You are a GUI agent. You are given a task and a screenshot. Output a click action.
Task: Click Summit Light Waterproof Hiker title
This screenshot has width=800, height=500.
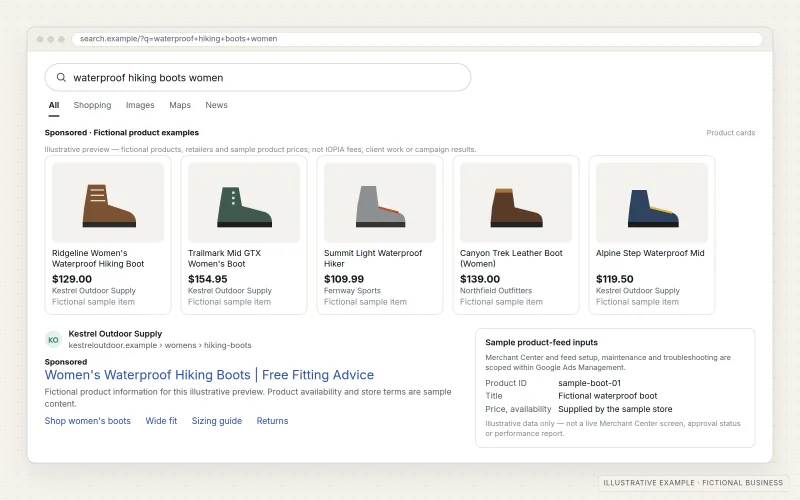(x=373, y=259)
